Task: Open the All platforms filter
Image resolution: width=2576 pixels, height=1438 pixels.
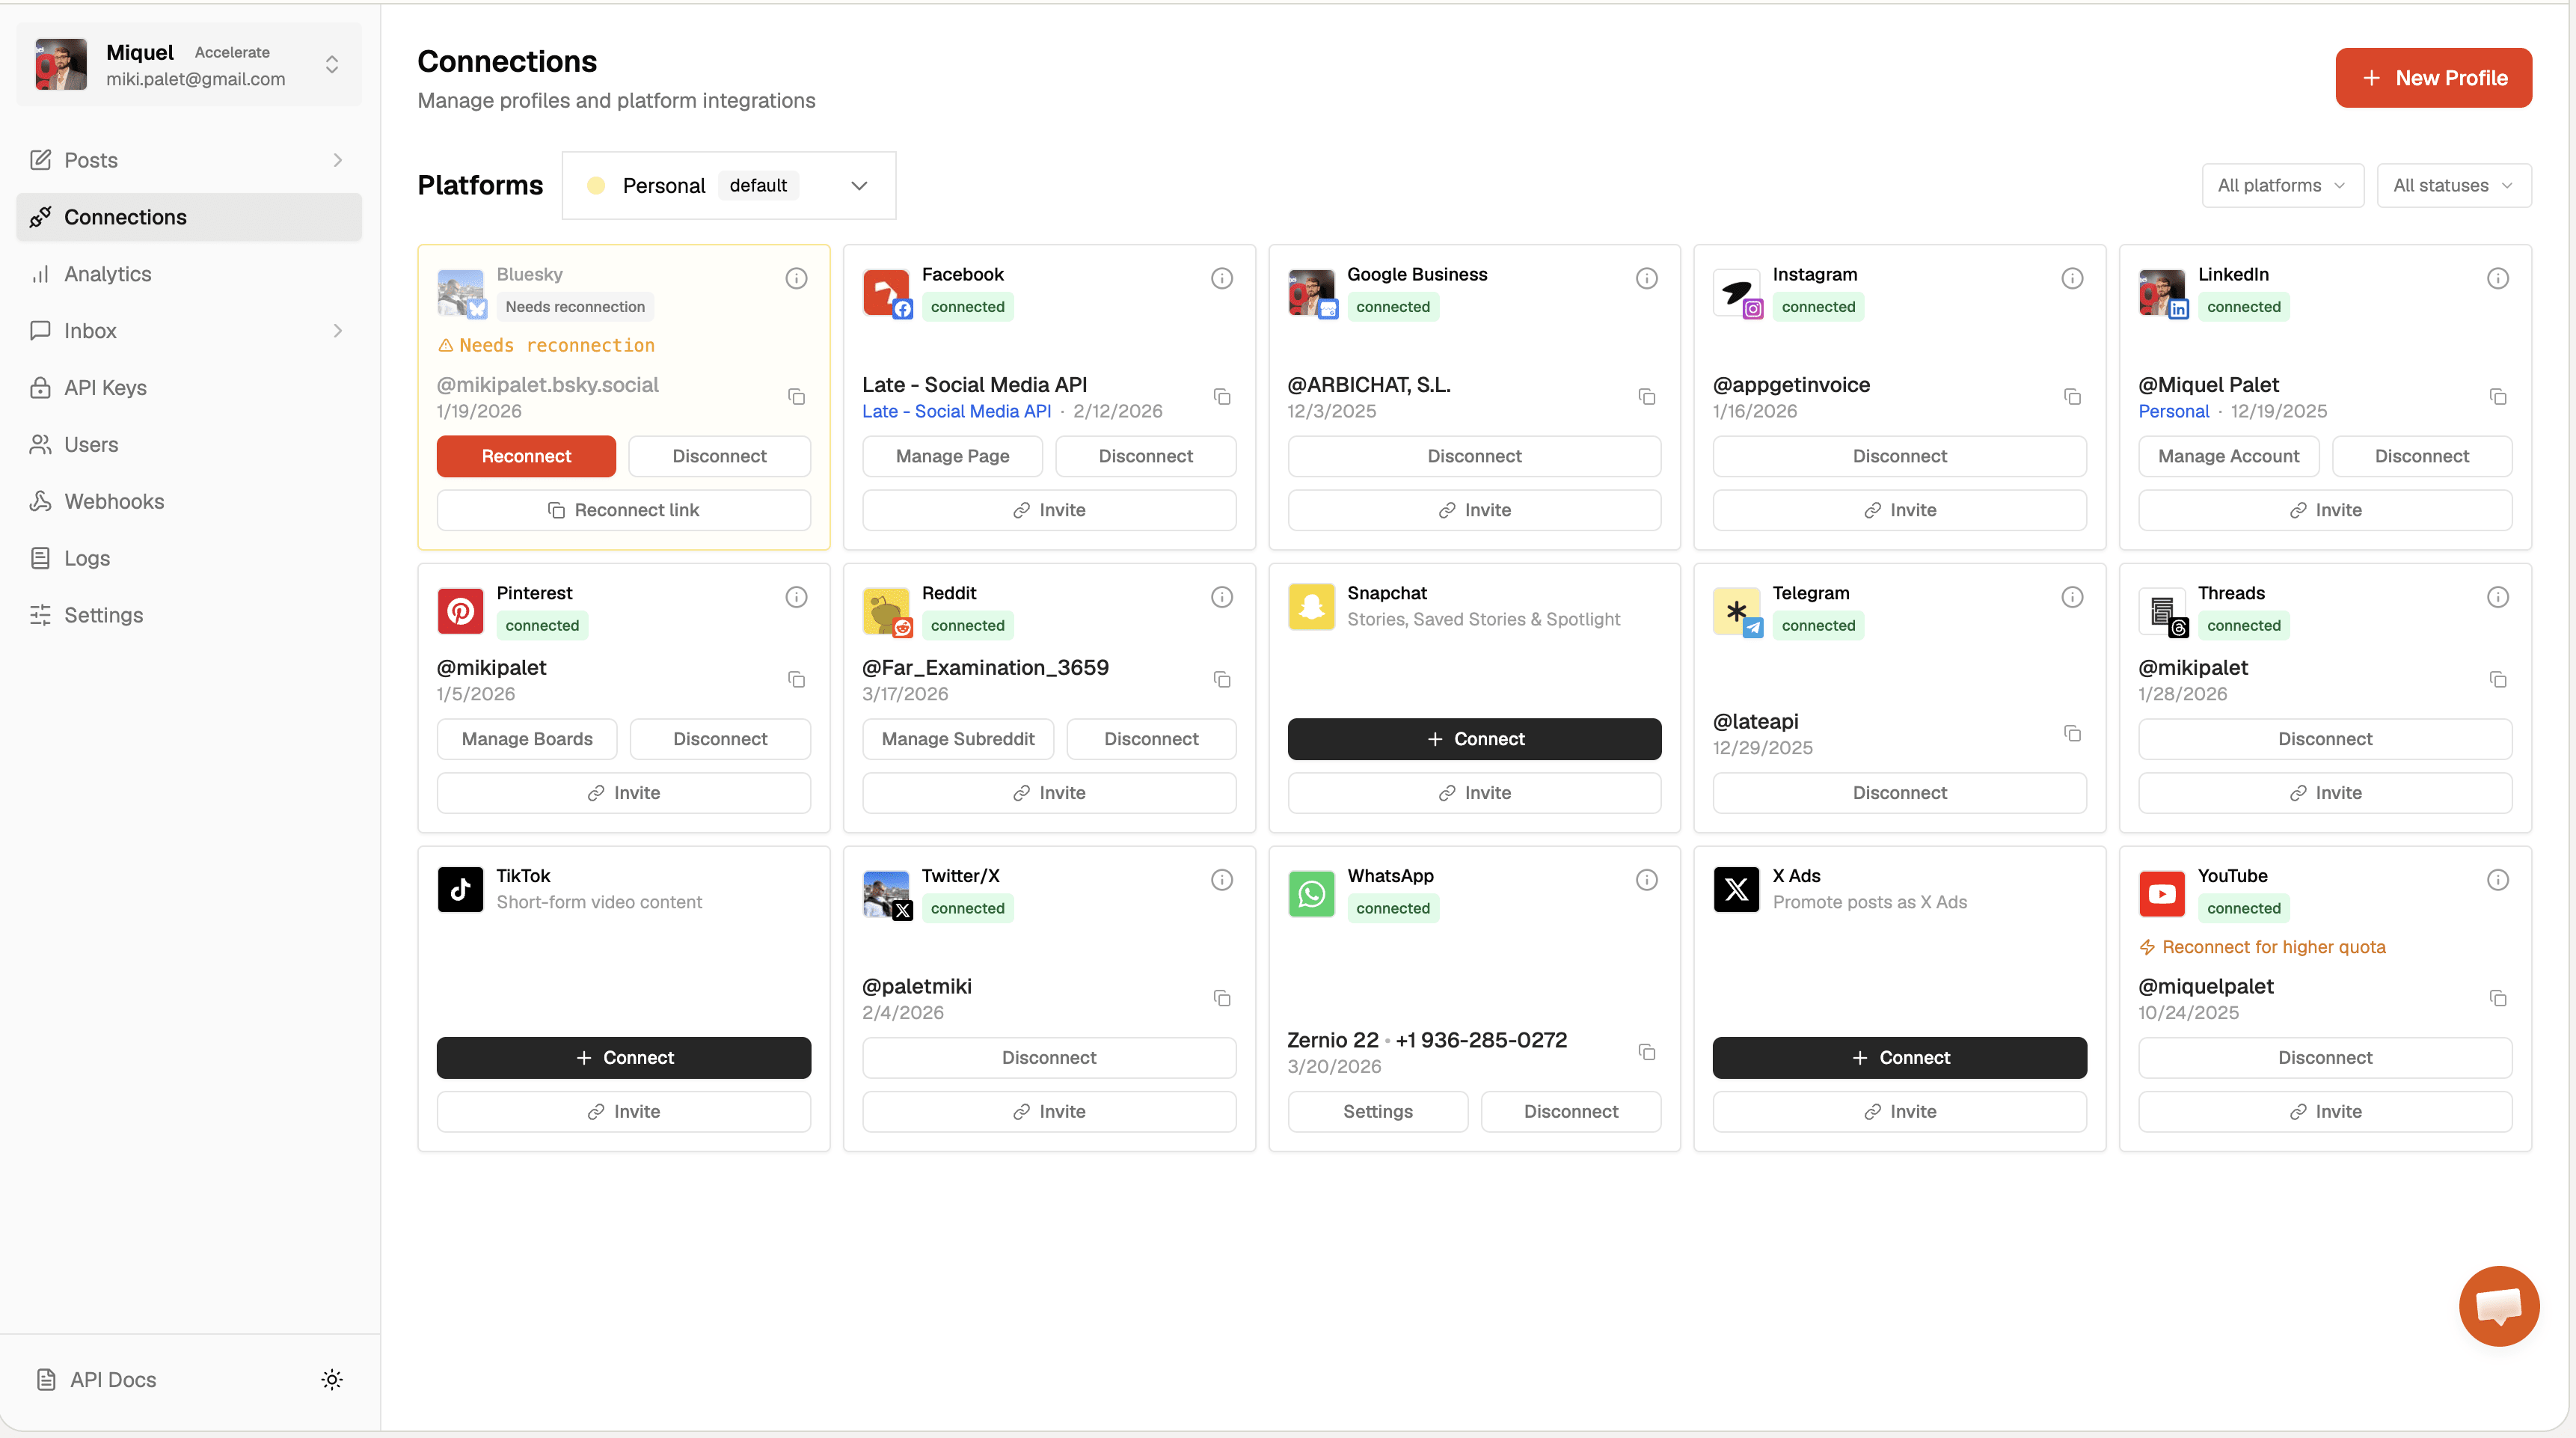Action: tap(2281, 185)
